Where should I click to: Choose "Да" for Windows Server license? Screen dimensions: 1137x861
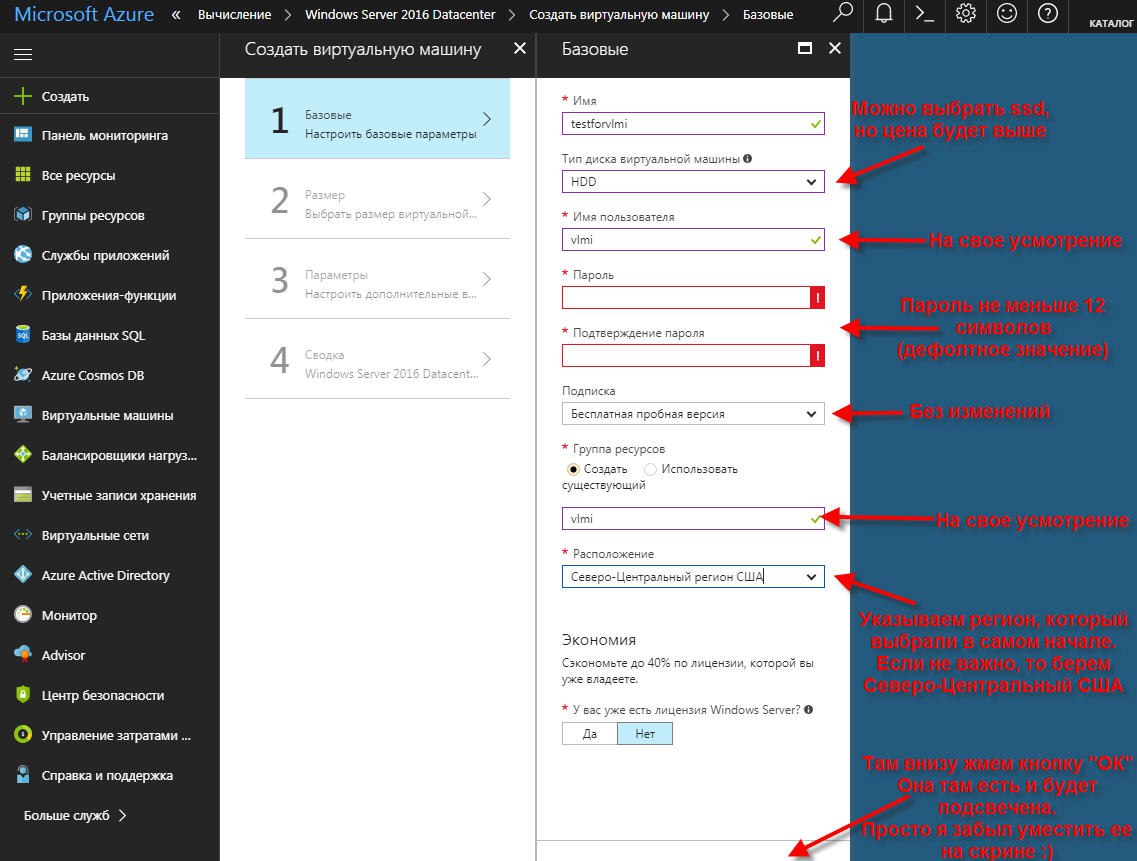tap(590, 733)
